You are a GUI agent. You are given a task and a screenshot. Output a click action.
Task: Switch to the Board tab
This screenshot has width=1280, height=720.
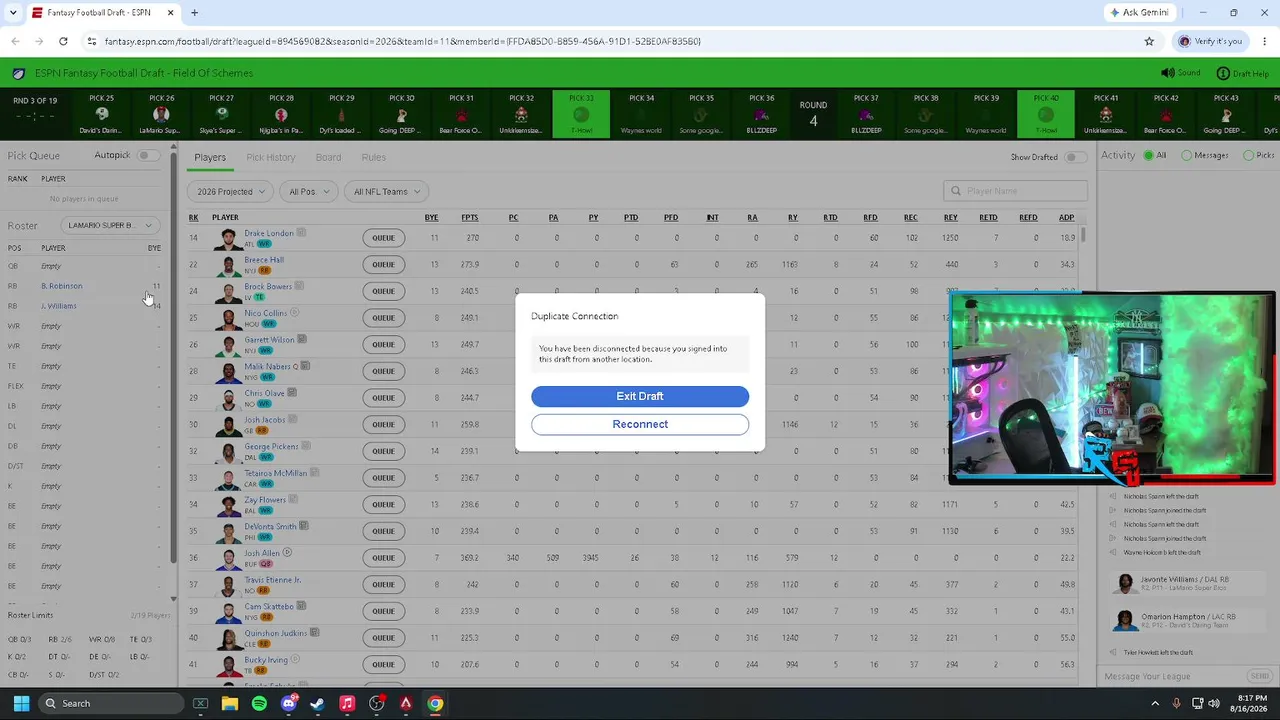(x=328, y=157)
